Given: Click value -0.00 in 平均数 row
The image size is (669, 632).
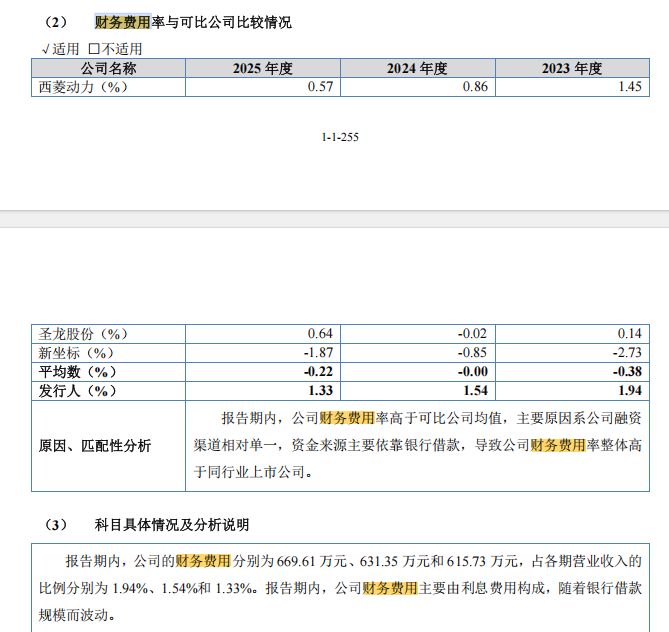Looking at the screenshot, I should pyautogui.click(x=473, y=371).
